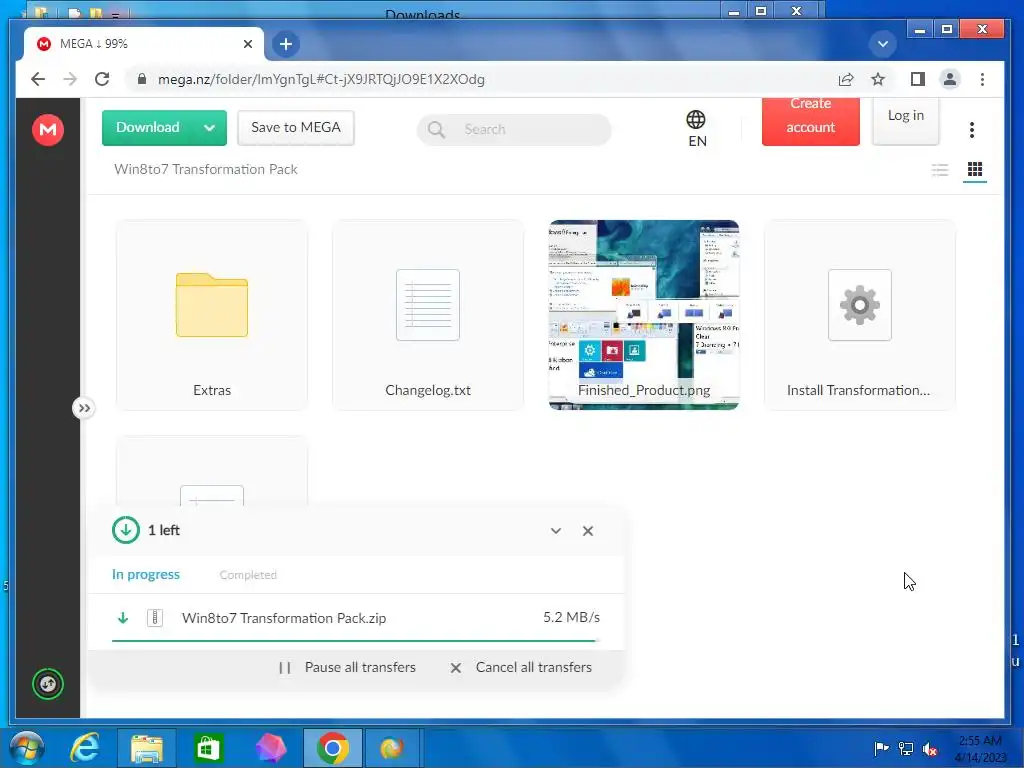Click the Win8to7 Transformation Pack.zip transfer row

[x=356, y=618]
